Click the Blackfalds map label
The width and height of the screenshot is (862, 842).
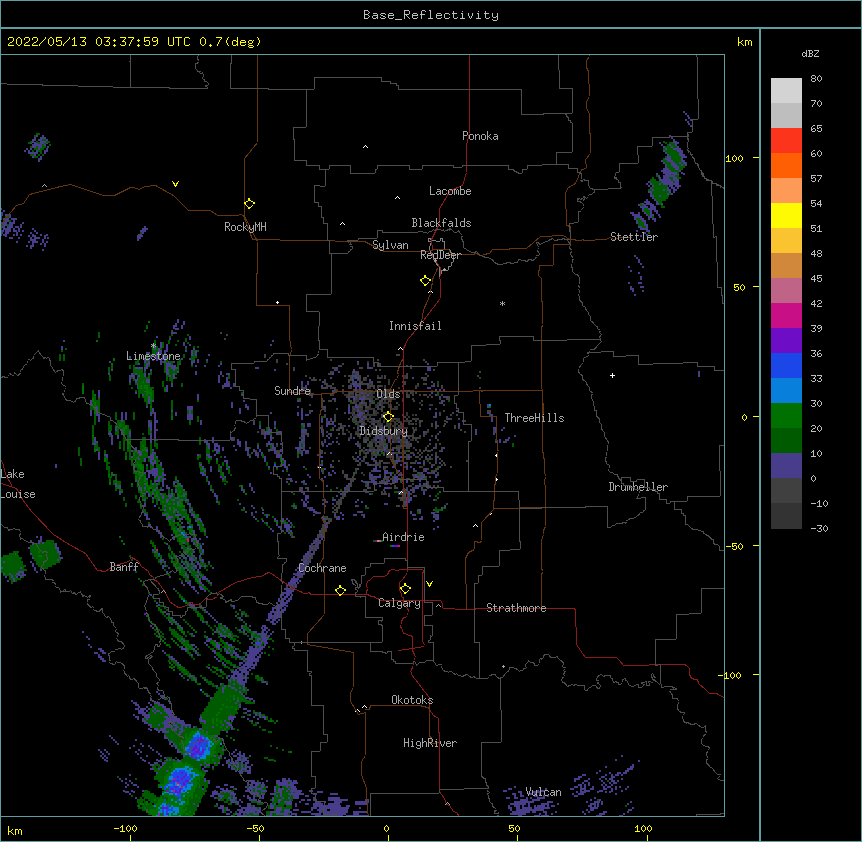[x=441, y=223]
